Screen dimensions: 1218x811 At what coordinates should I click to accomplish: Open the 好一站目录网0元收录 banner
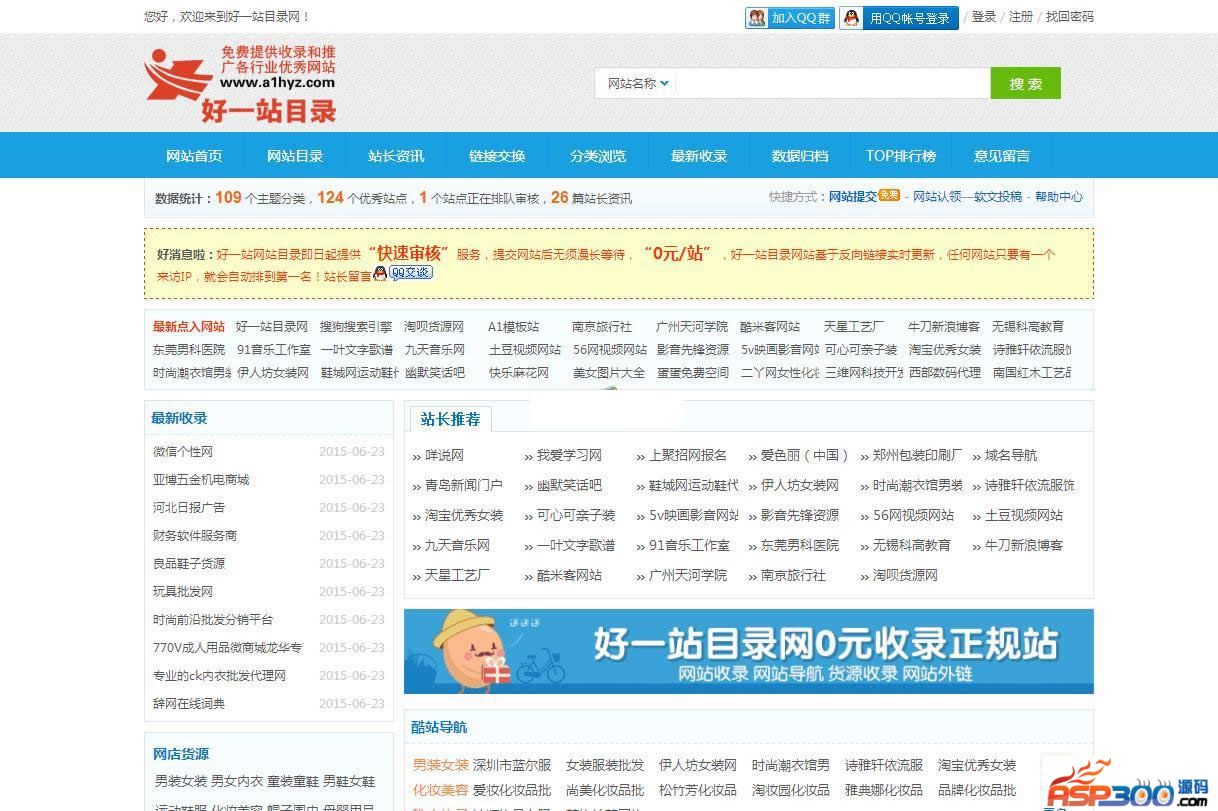coord(748,651)
